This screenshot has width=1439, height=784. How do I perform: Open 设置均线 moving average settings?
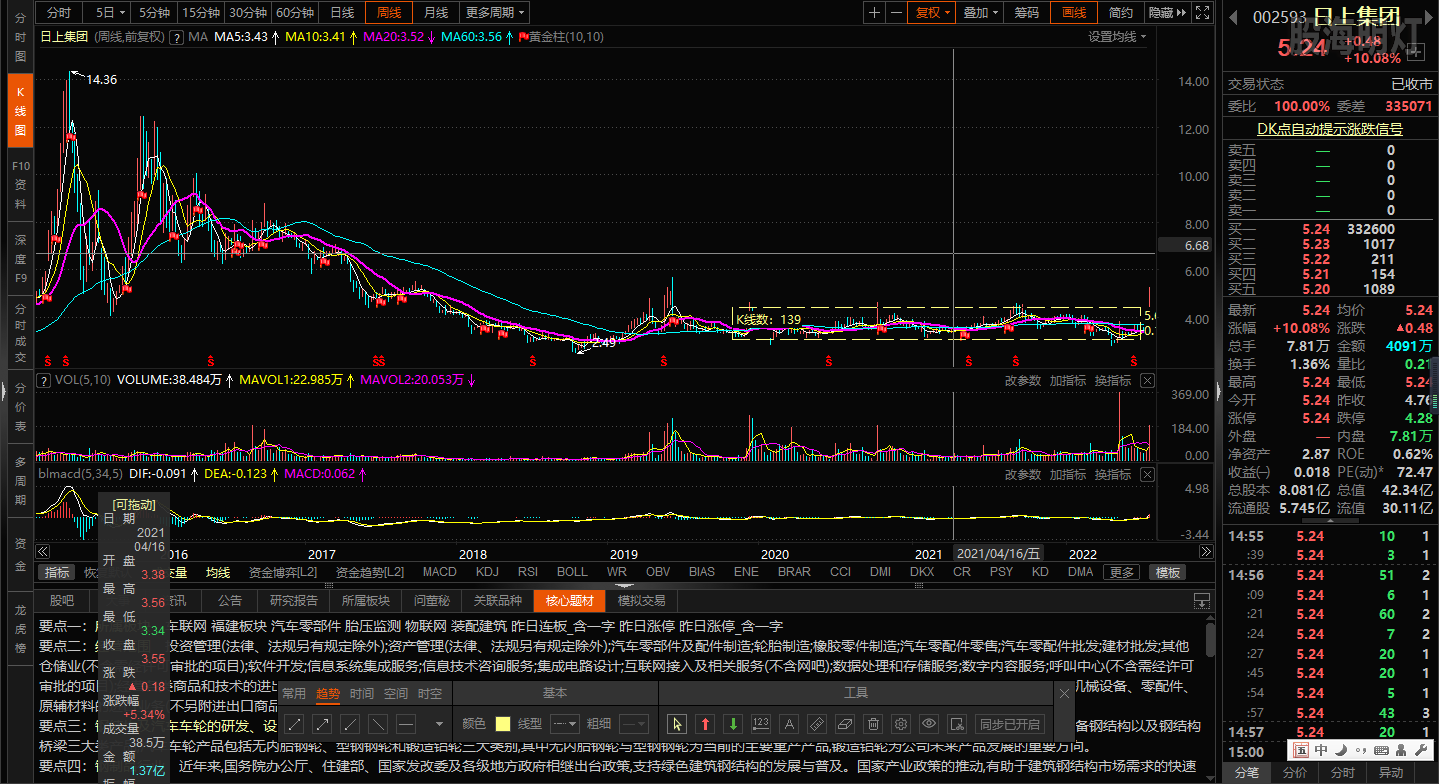tap(1117, 37)
